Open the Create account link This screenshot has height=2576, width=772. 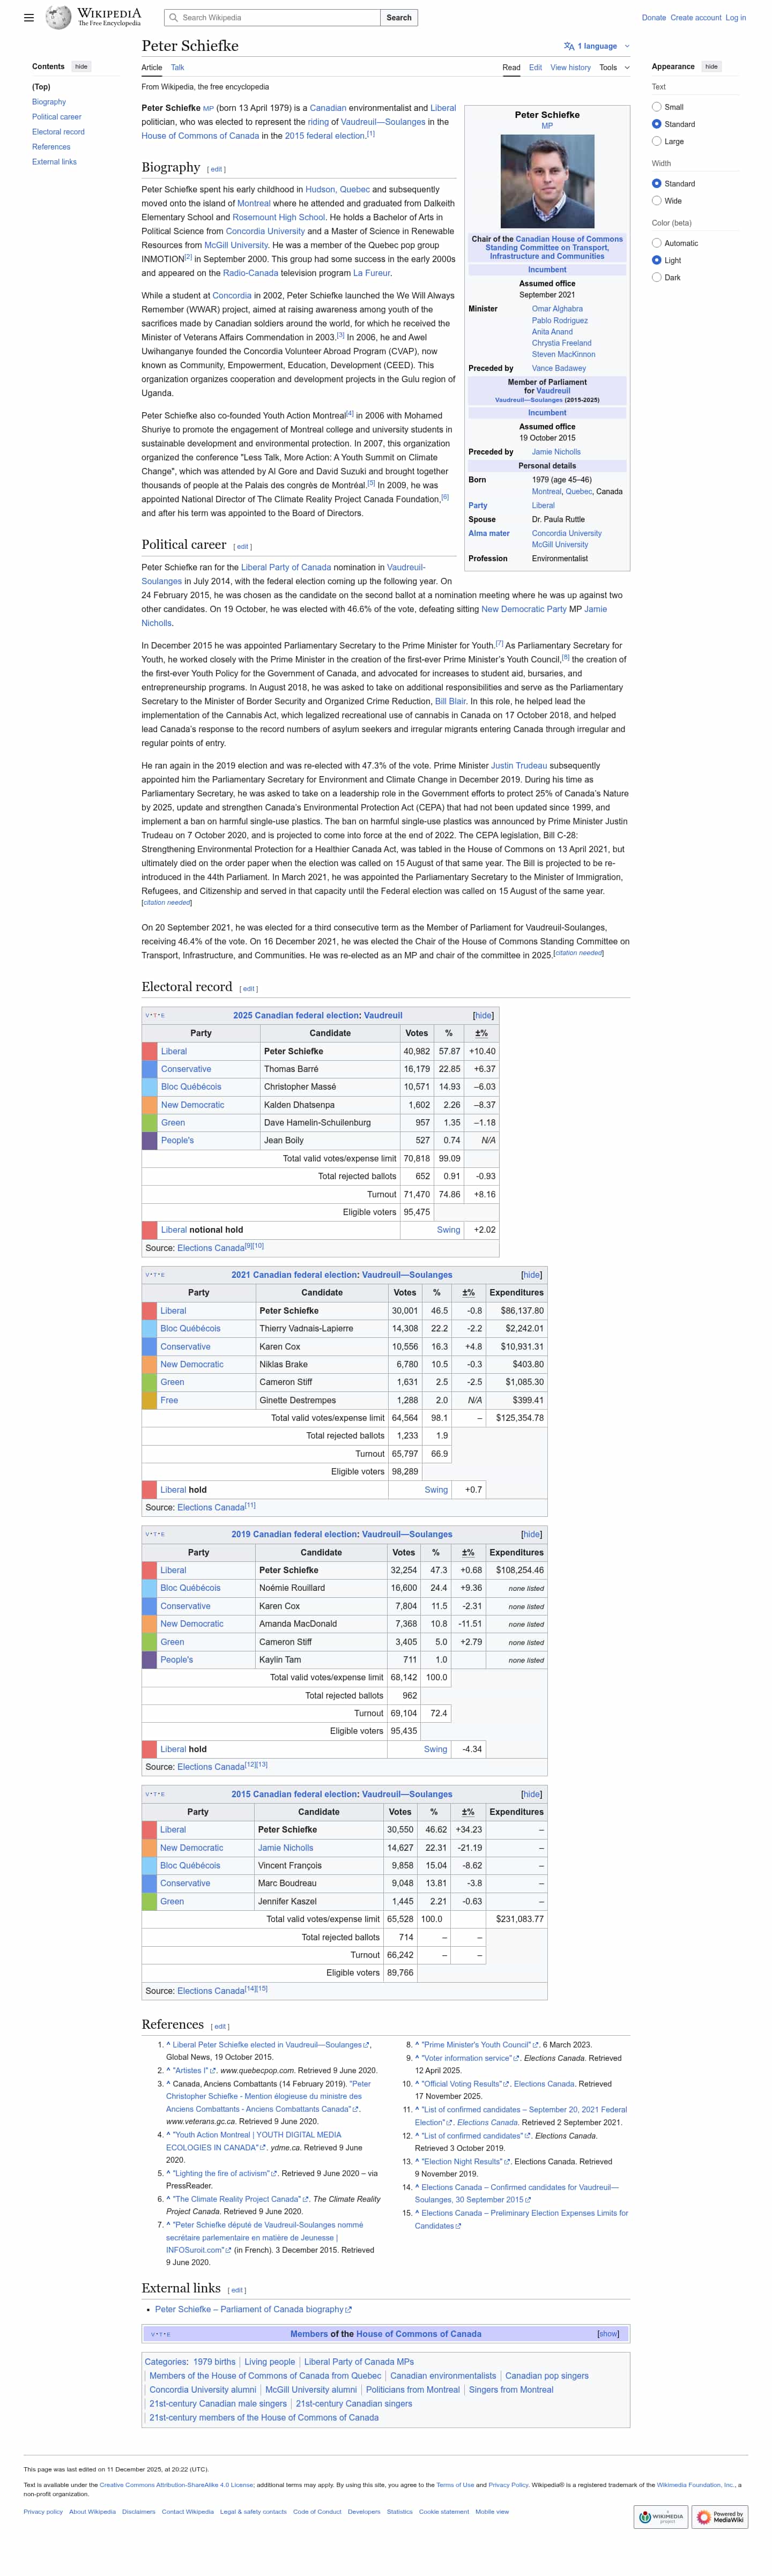[695, 18]
